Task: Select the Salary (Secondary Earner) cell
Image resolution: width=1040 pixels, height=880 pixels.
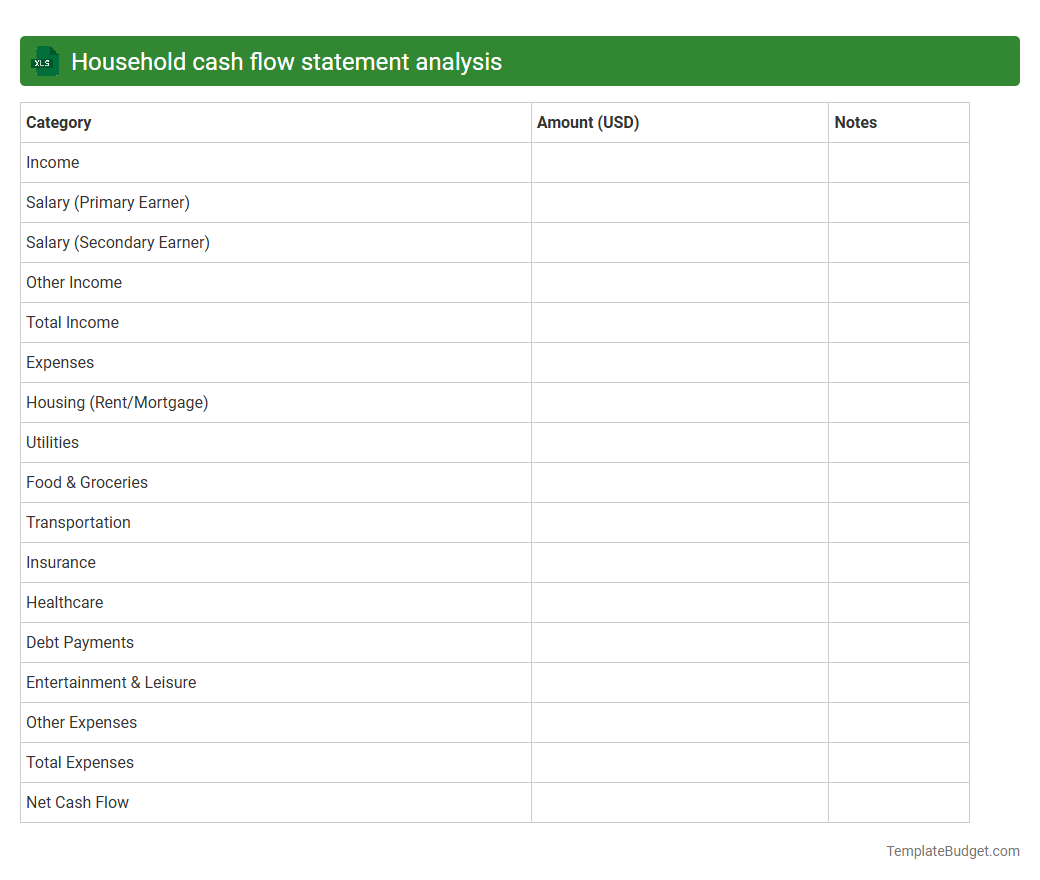Action: pos(117,242)
